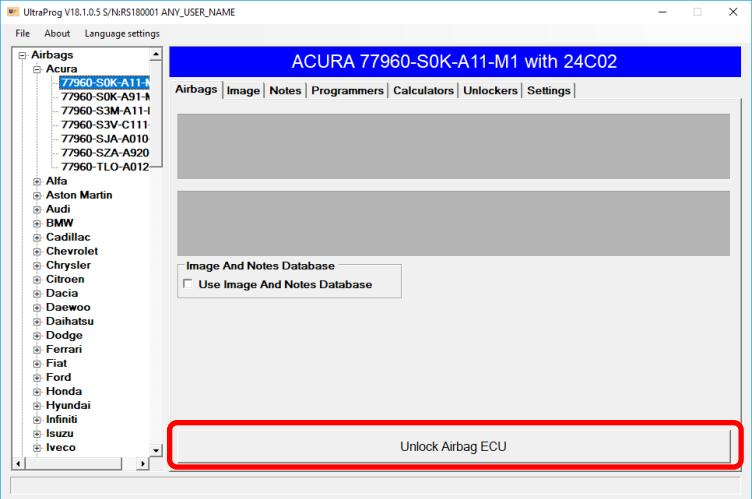Viewport: 752px width, 499px height.
Task: Select the 77960-TLO-A012 tree item
Action: tap(105, 166)
